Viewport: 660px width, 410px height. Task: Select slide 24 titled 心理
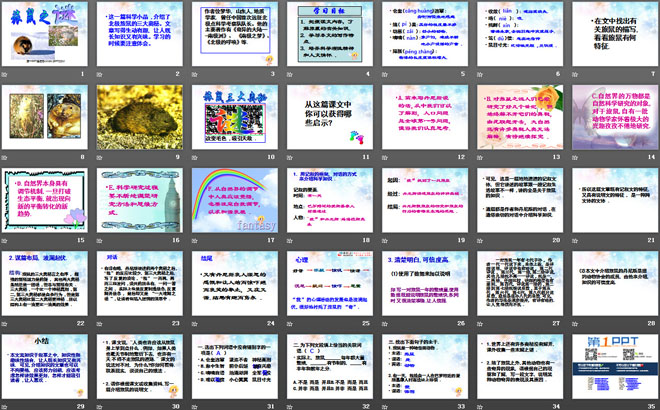[x=328, y=284]
